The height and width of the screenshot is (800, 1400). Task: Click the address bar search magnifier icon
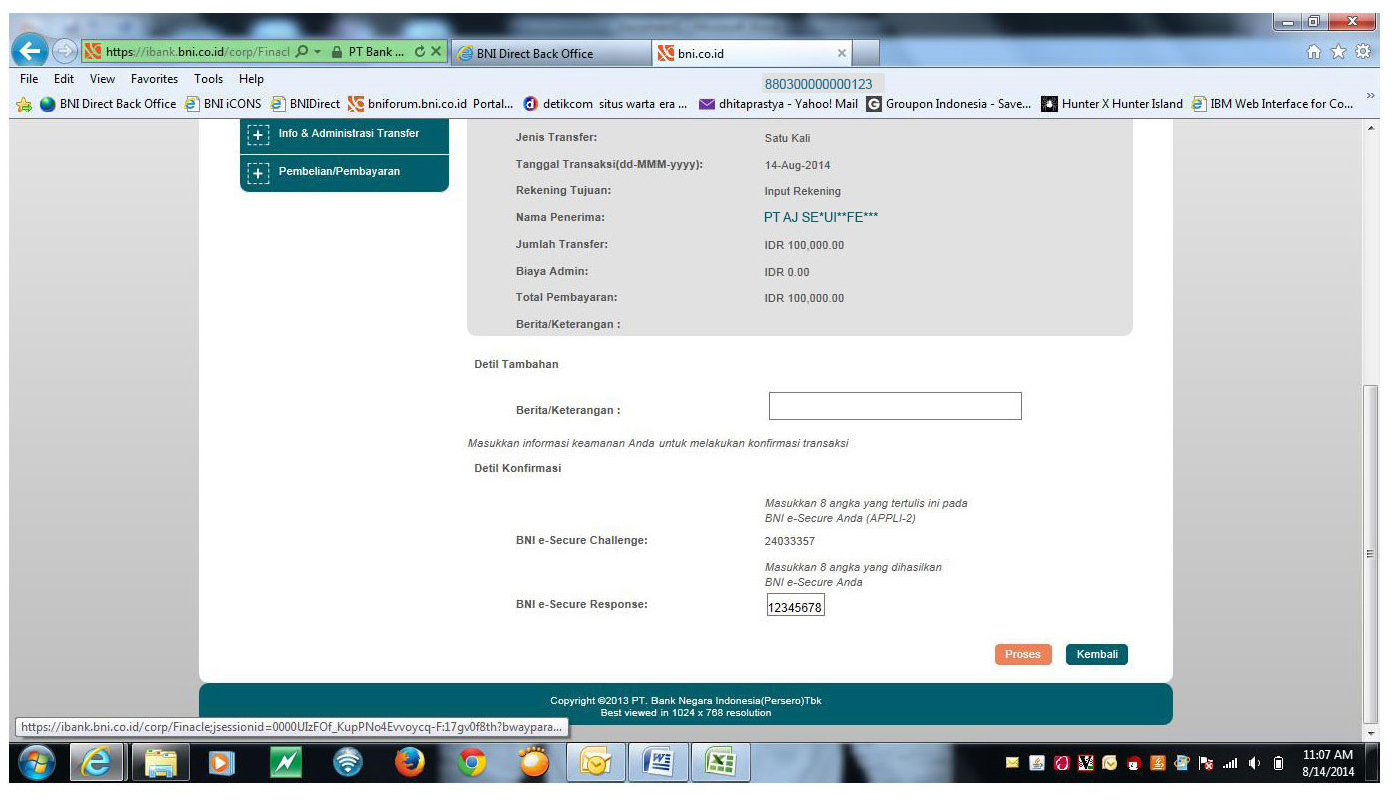click(x=303, y=52)
